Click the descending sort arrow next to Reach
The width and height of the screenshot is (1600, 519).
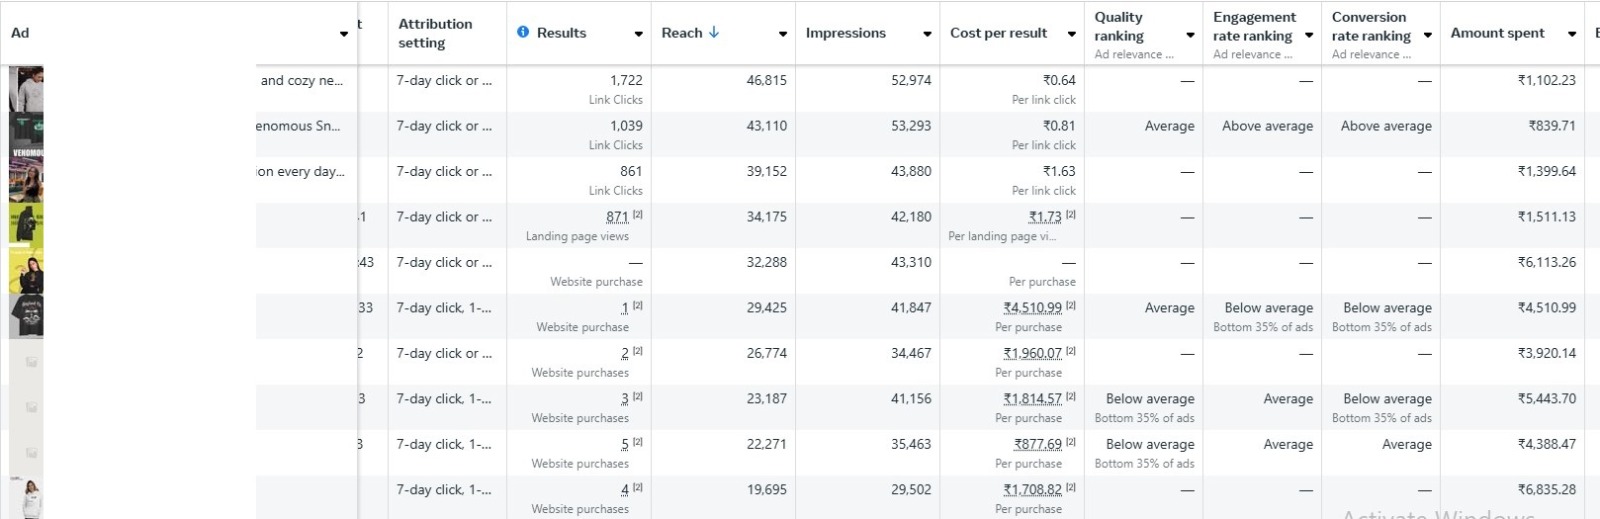point(714,32)
